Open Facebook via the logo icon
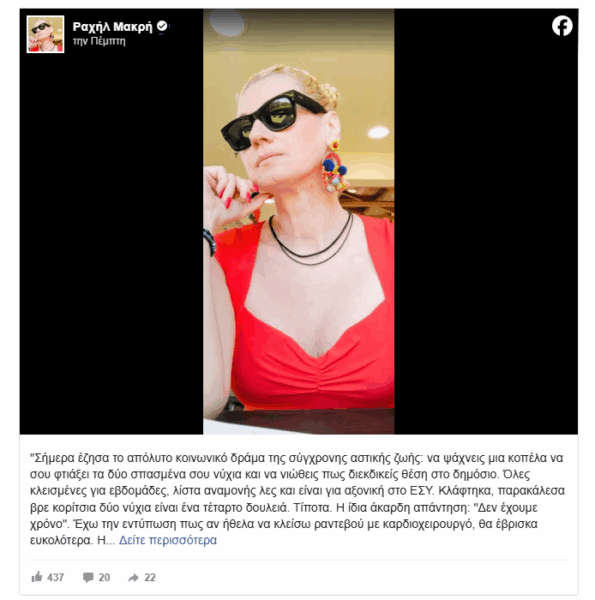Image resolution: width=595 pixels, height=600 pixels. (x=562, y=26)
